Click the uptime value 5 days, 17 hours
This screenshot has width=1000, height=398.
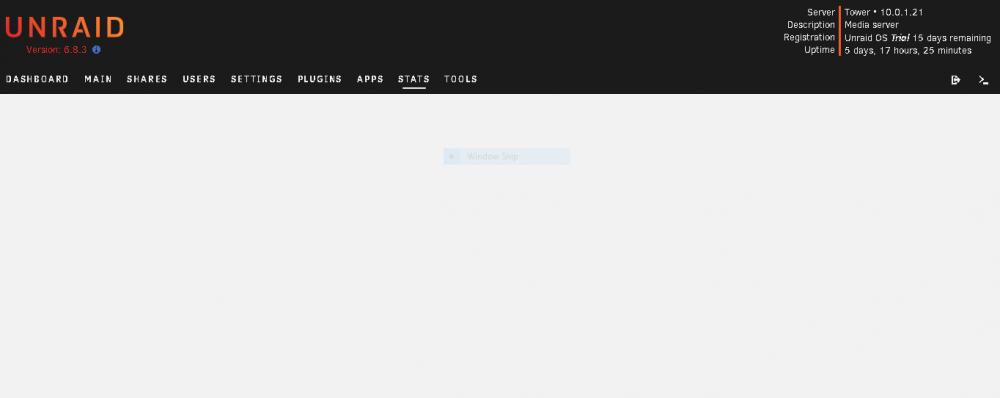[908, 50]
